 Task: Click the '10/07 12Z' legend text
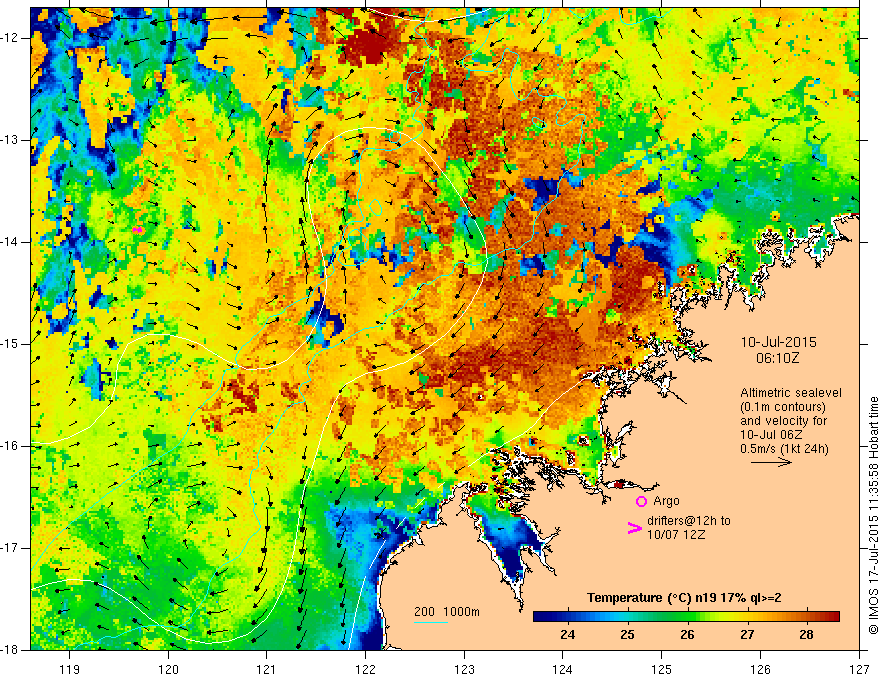(676, 535)
